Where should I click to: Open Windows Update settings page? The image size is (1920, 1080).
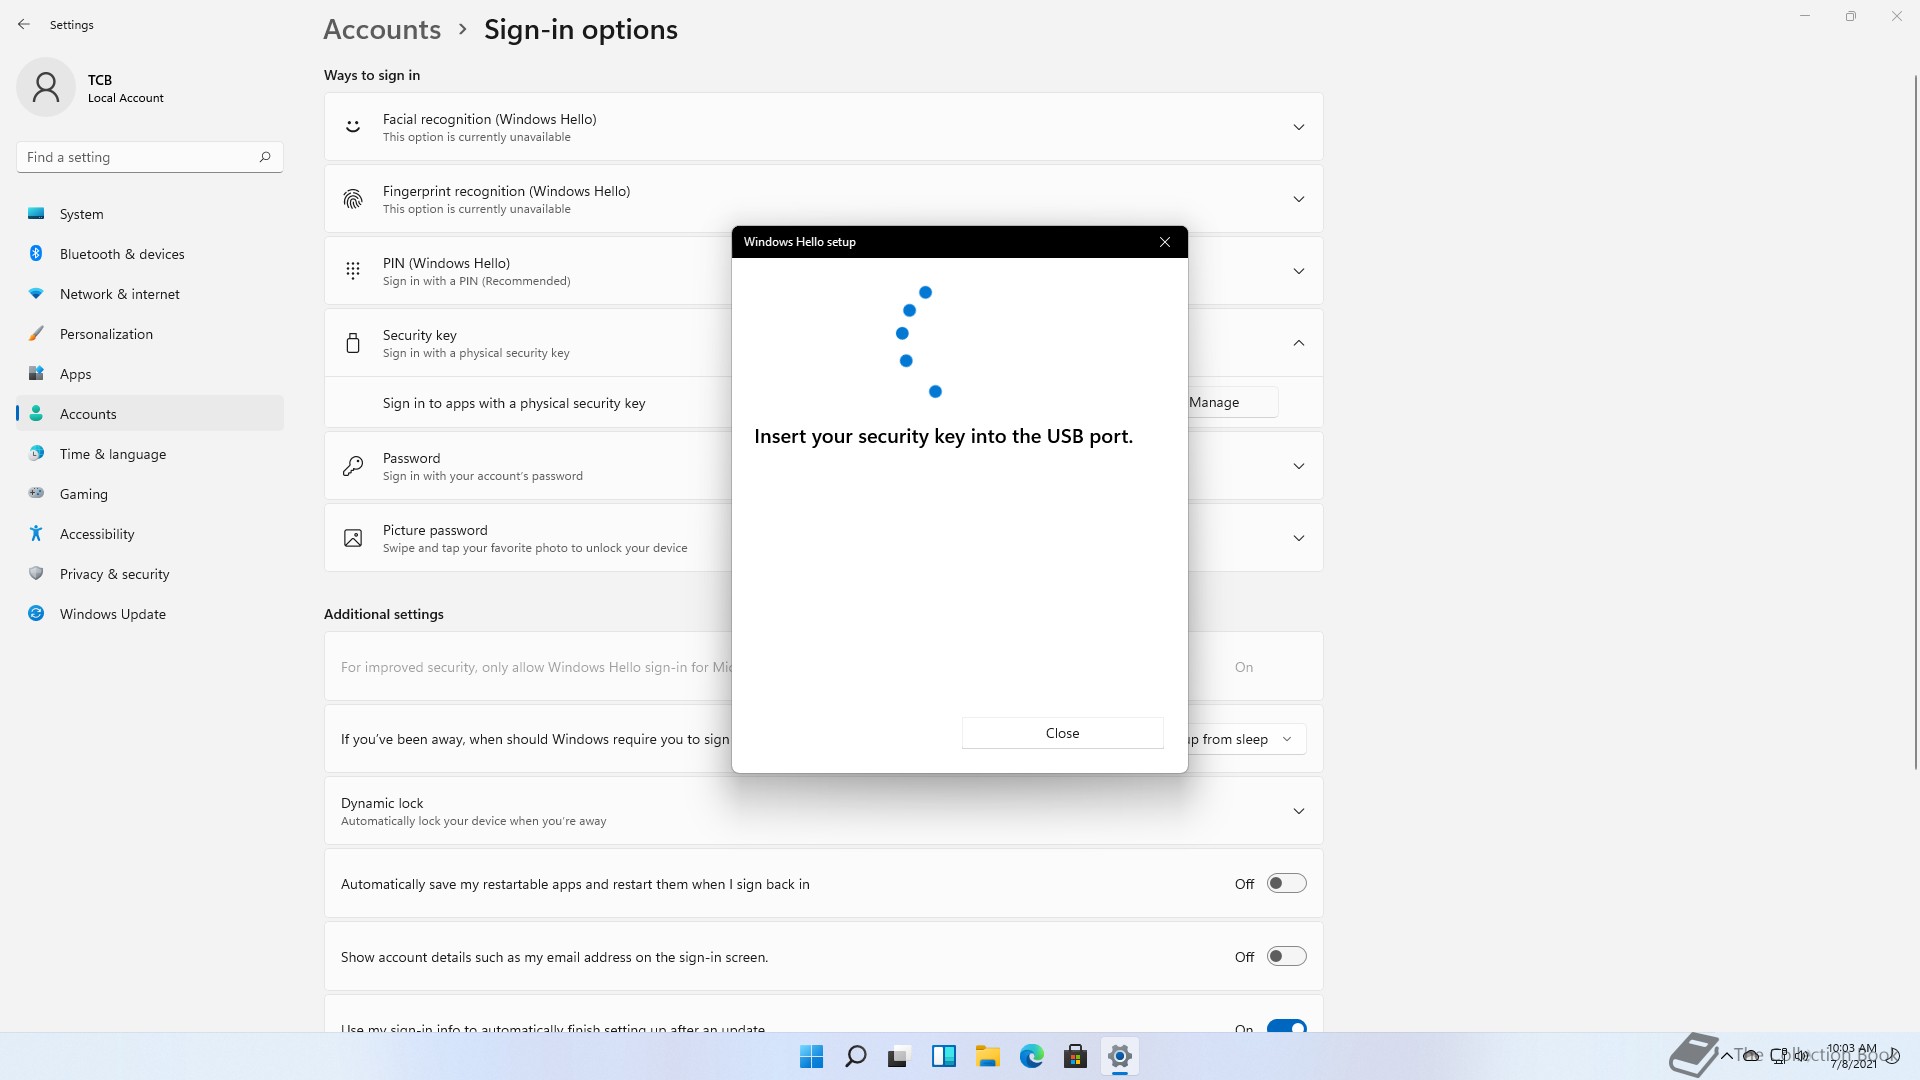point(112,614)
